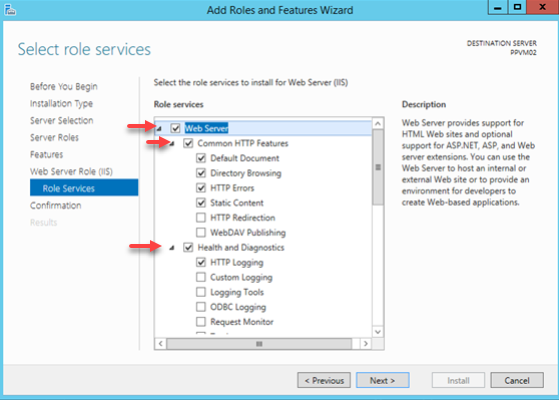Select the Custom Logging row label

(x=241, y=277)
